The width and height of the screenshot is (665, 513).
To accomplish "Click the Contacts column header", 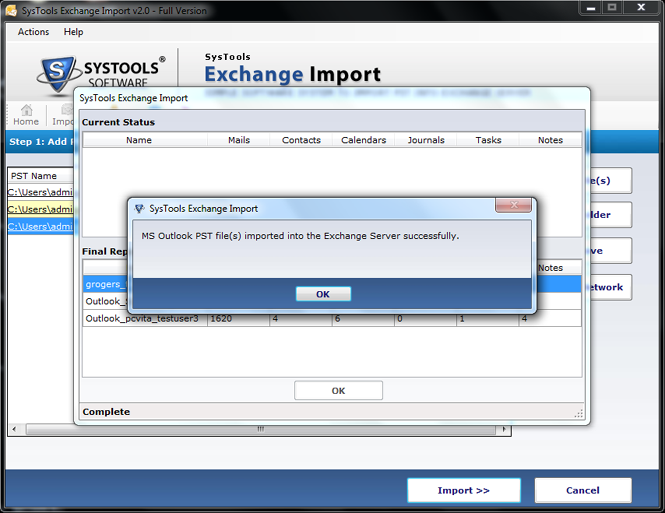I will tap(301, 140).
